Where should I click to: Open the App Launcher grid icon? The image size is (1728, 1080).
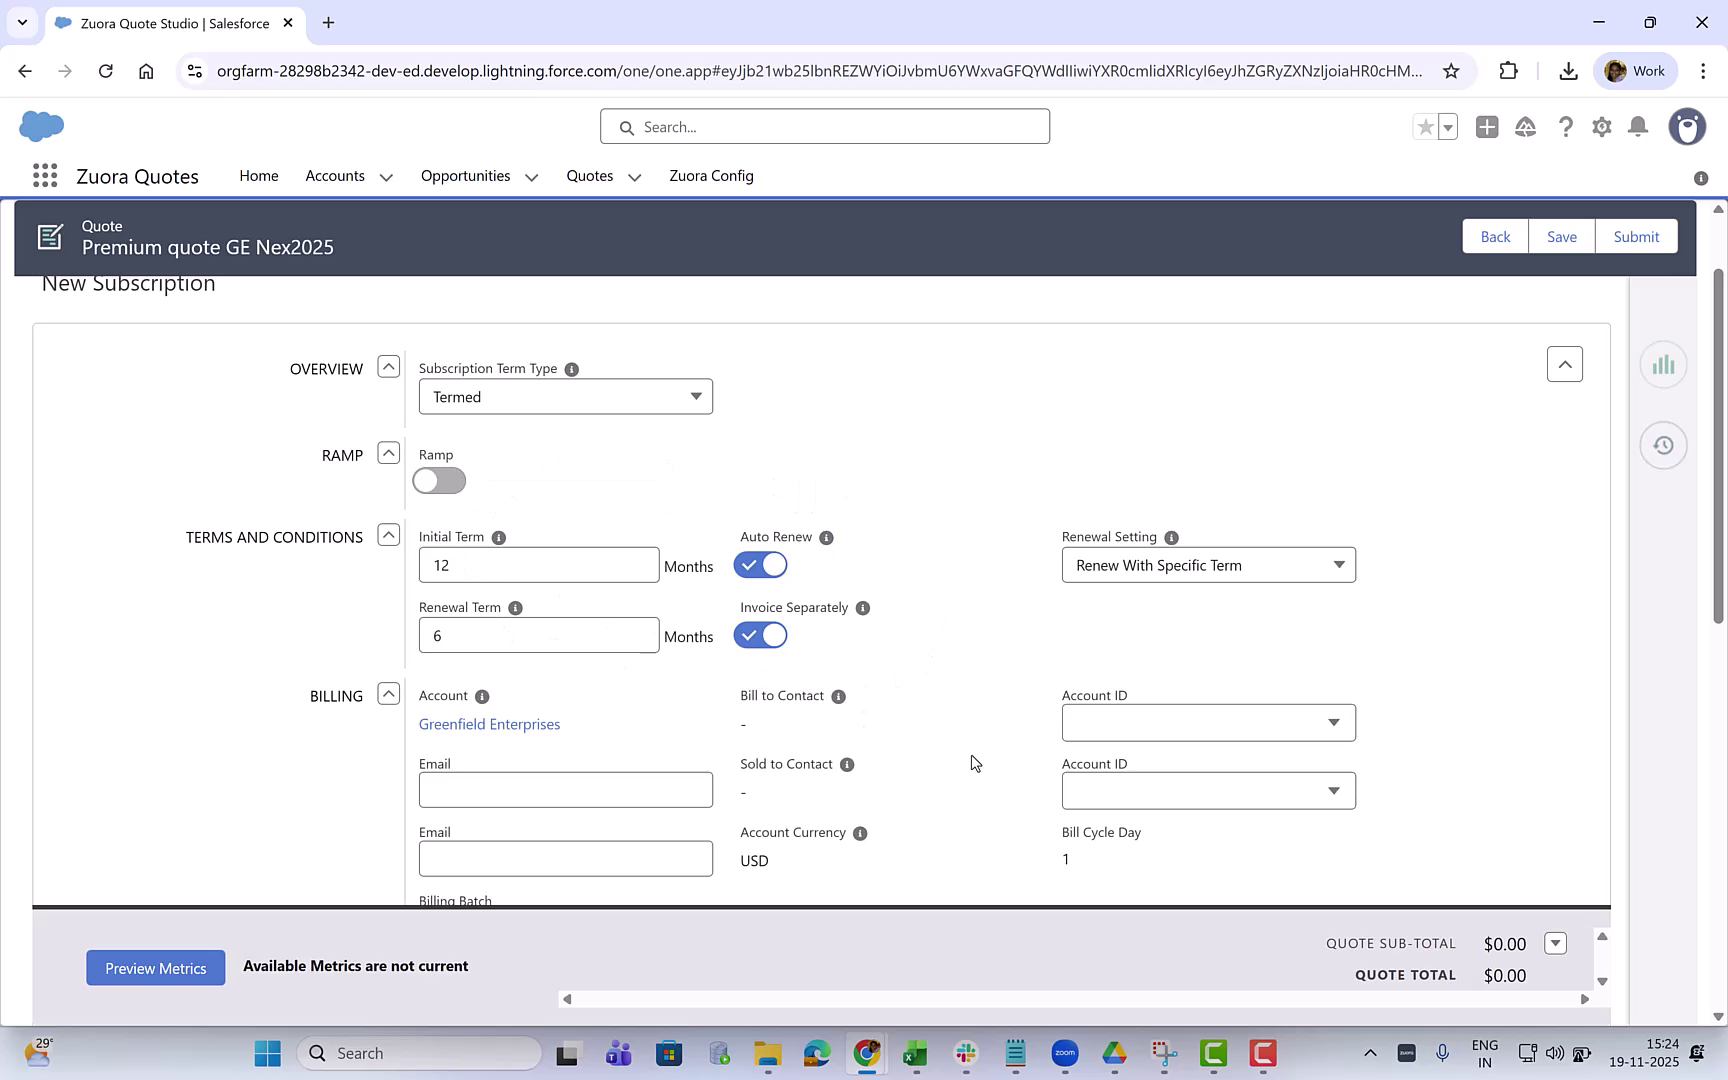44,175
